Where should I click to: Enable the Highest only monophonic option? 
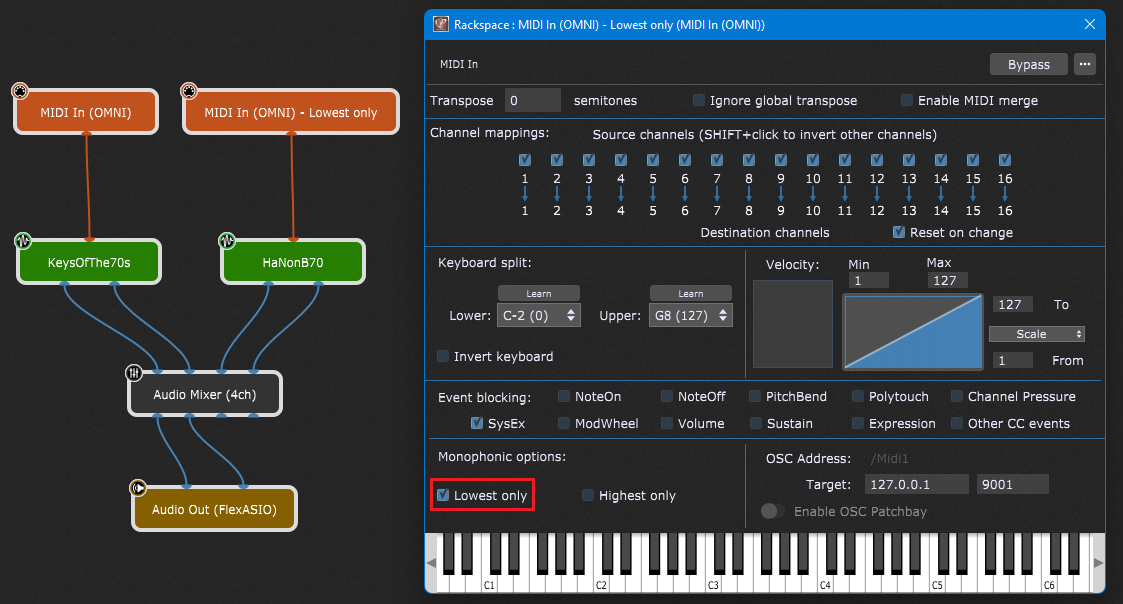click(x=587, y=495)
